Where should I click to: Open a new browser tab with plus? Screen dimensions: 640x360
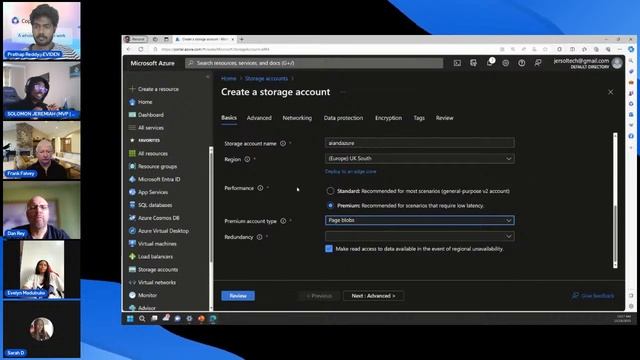(242, 39)
